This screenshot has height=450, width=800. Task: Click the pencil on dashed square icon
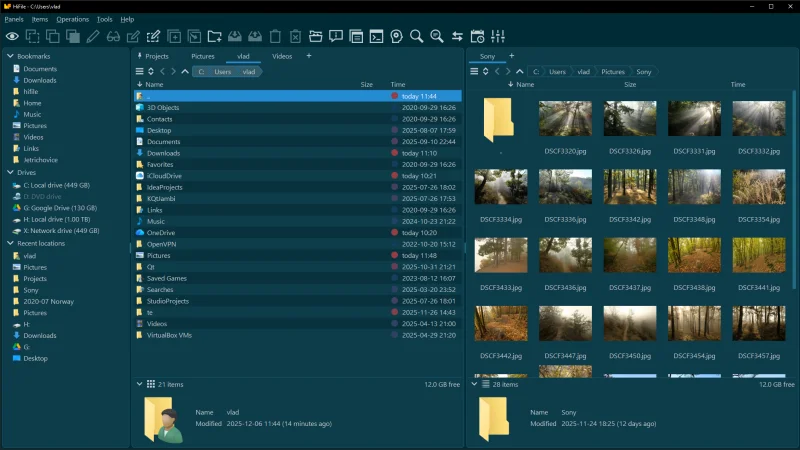(x=153, y=36)
